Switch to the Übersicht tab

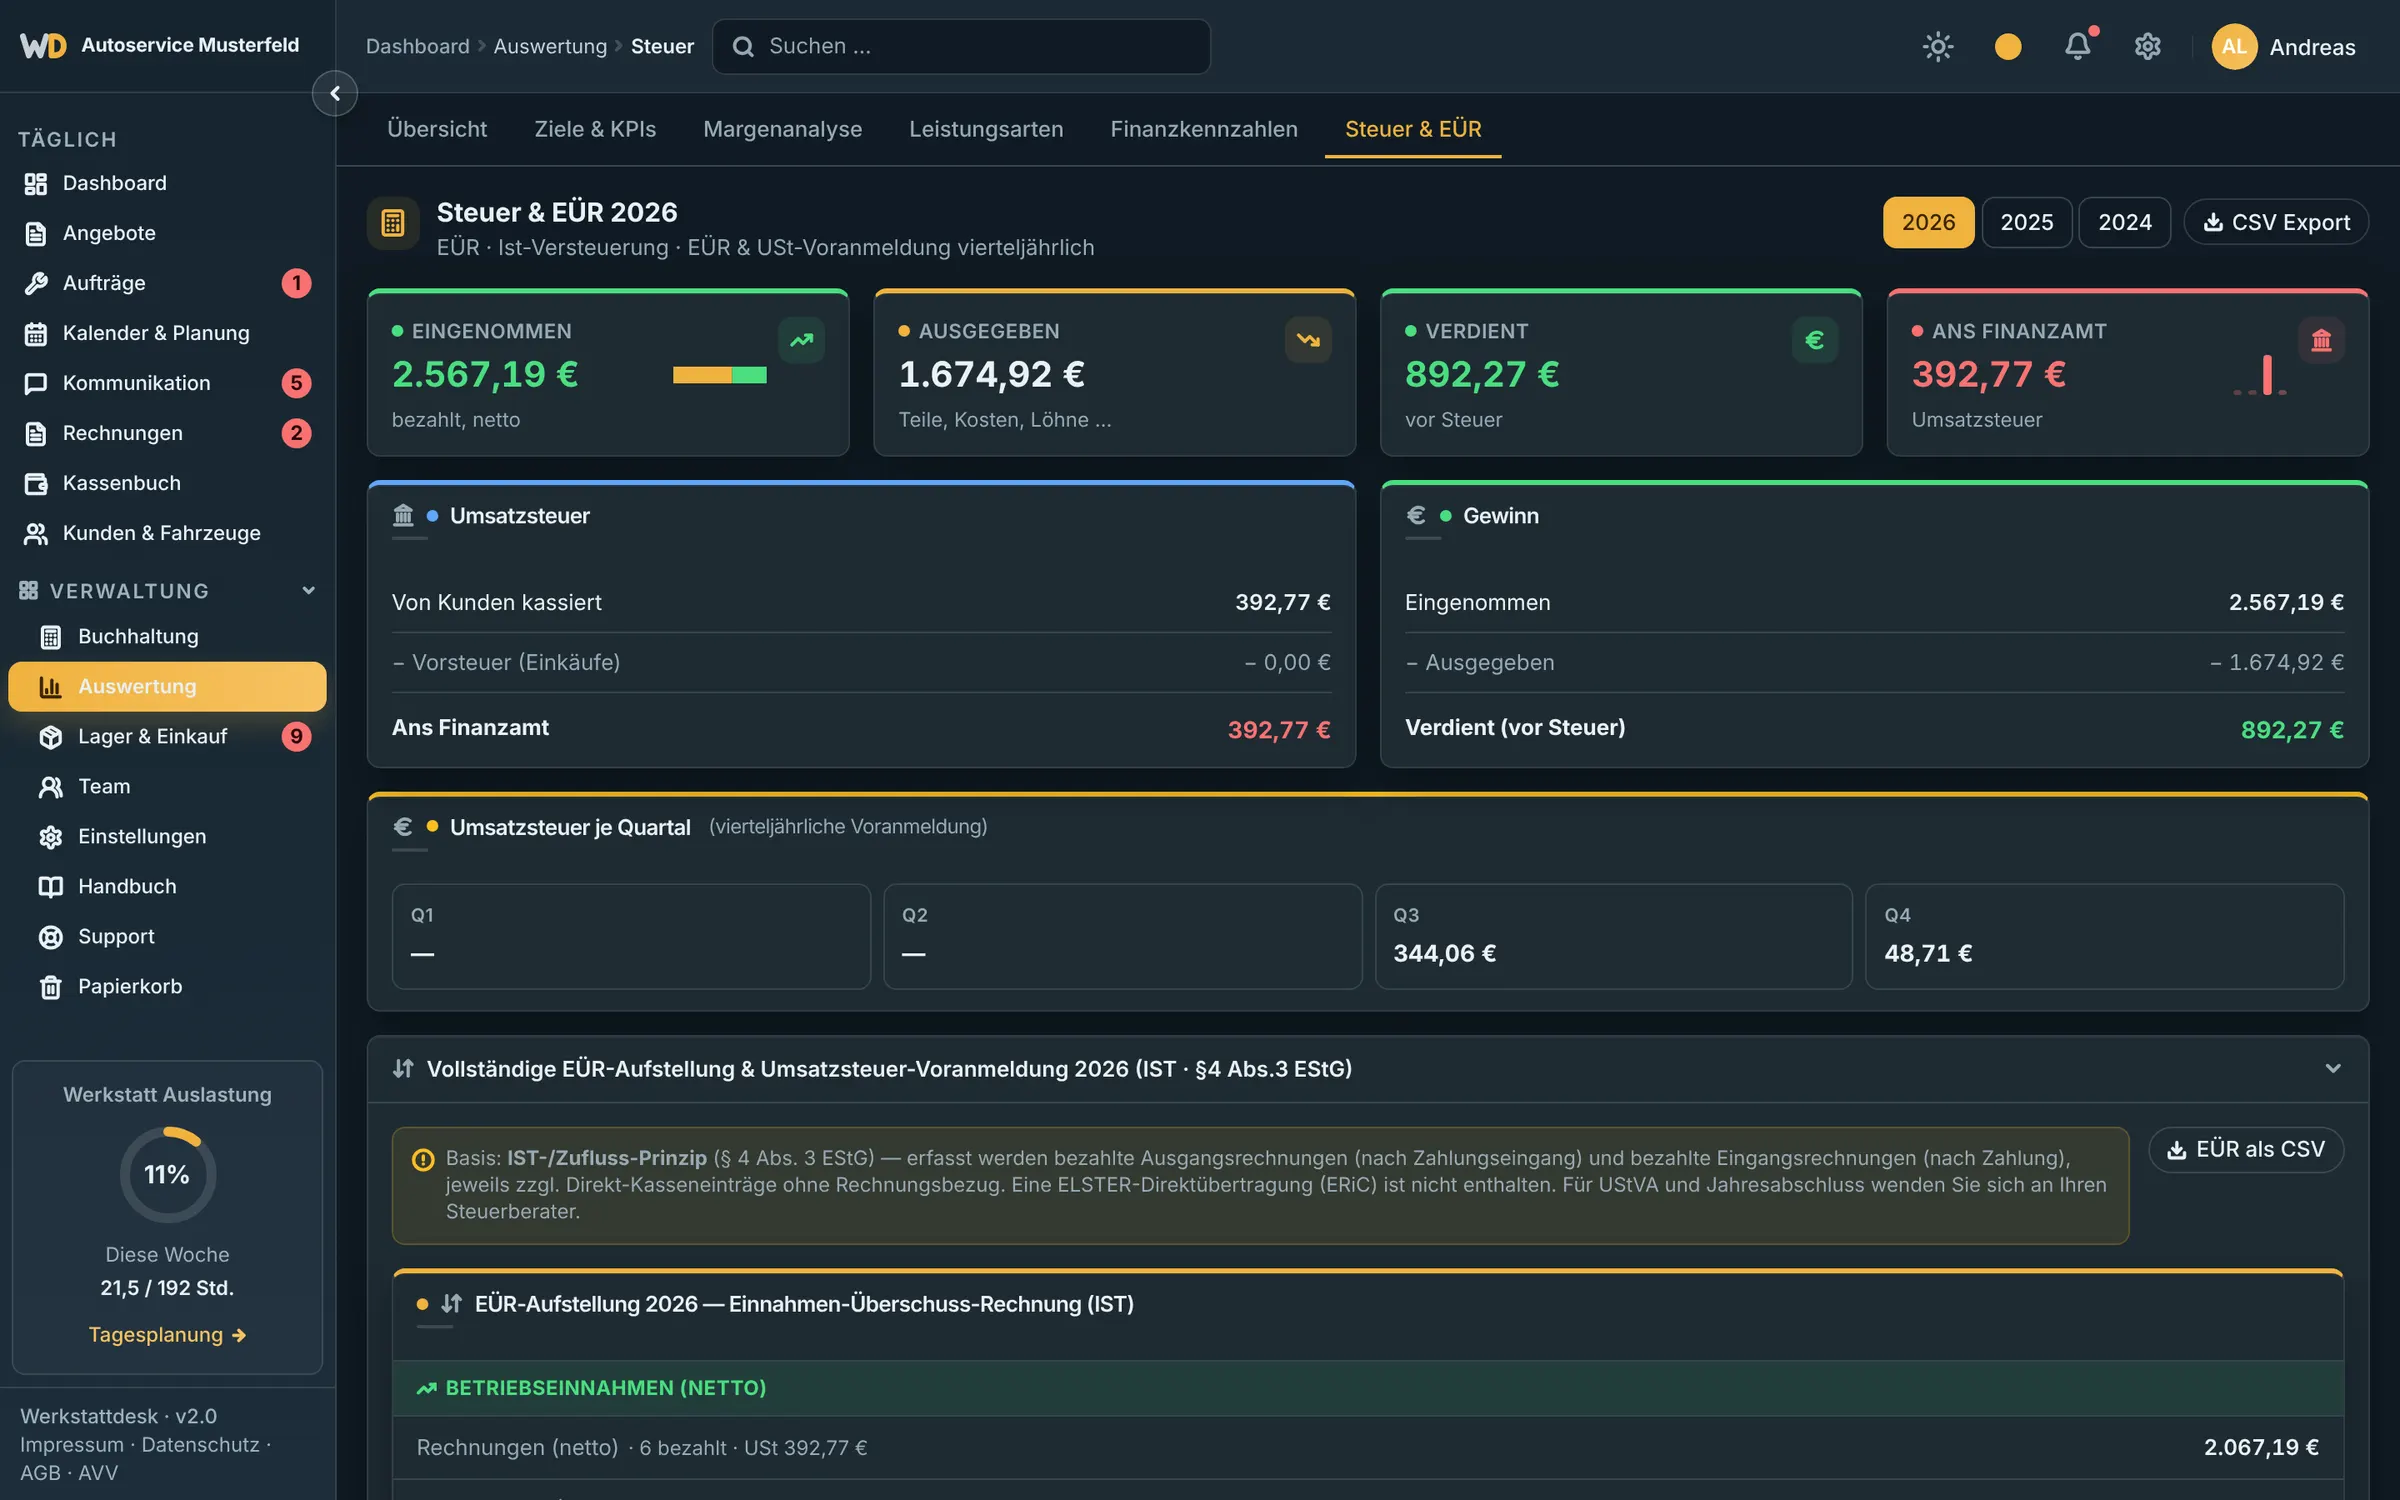pyautogui.click(x=437, y=129)
